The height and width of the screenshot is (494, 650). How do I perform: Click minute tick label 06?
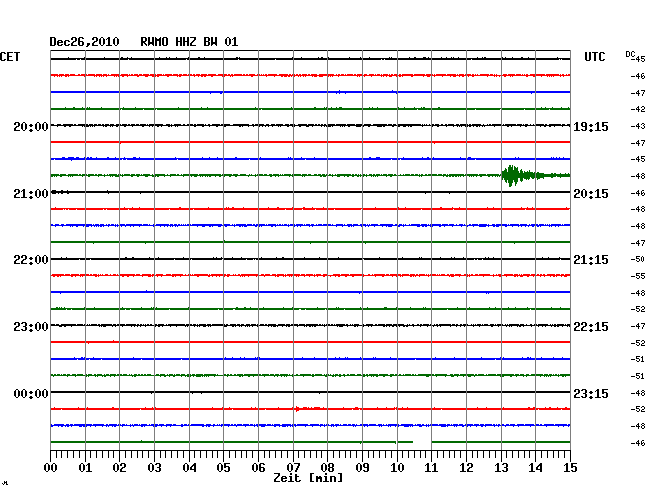pyautogui.click(x=258, y=468)
